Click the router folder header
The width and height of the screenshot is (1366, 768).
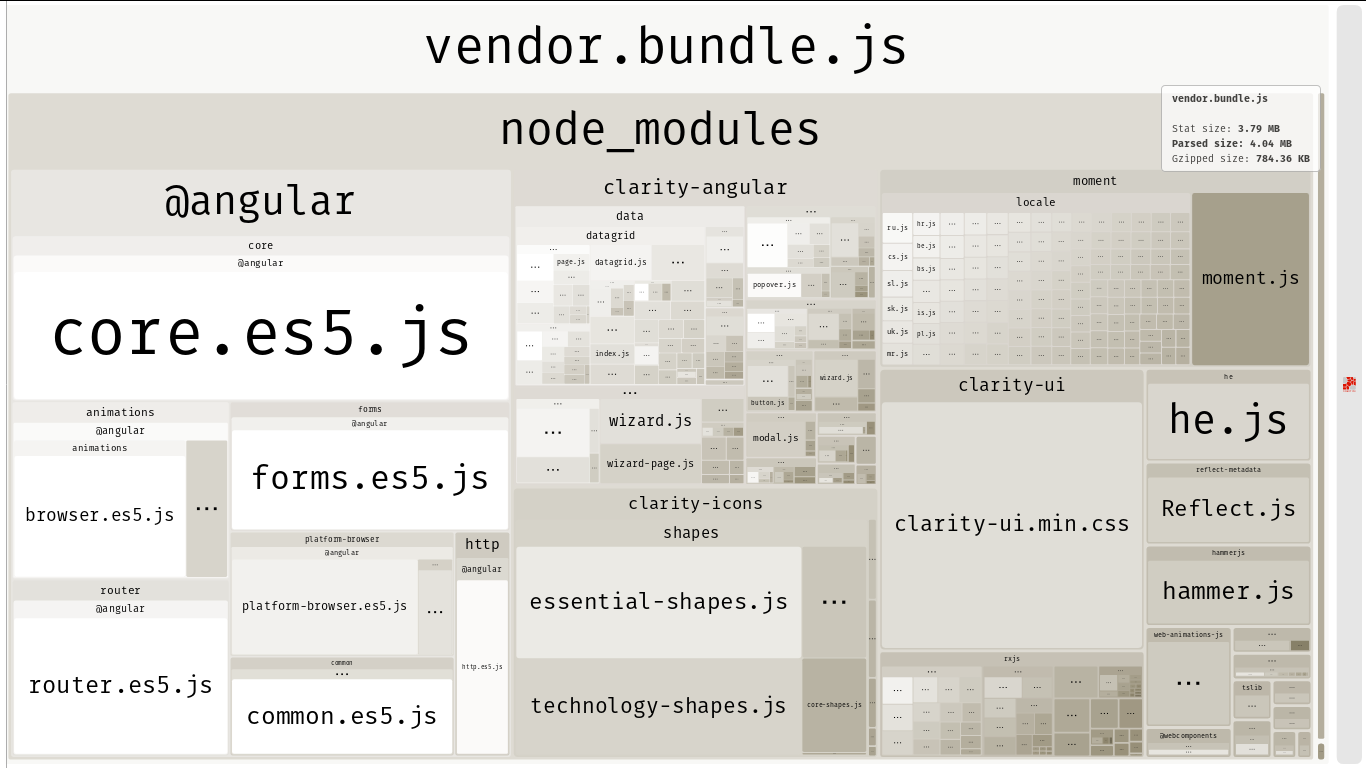(x=121, y=590)
